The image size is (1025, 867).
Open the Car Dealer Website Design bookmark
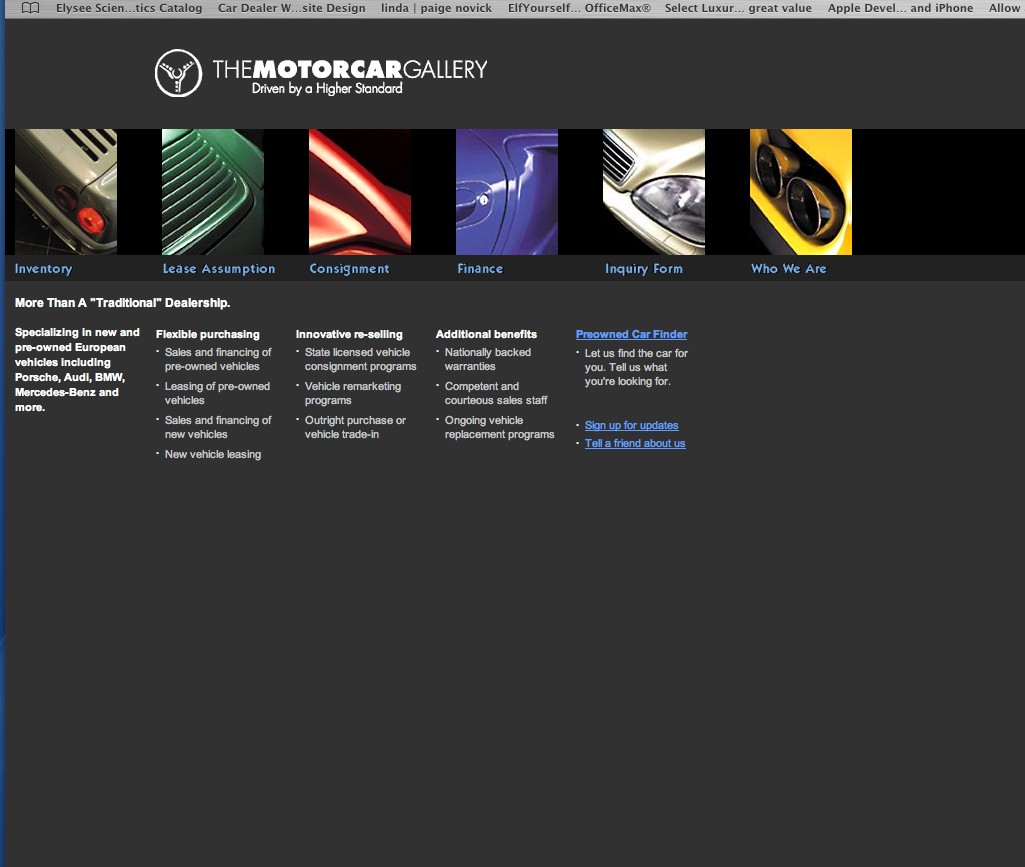pos(292,8)
